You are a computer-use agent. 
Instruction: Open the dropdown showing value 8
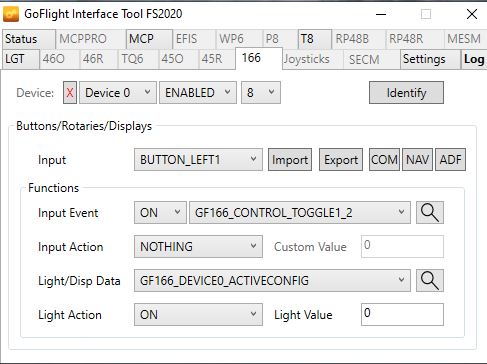point(261,93)
